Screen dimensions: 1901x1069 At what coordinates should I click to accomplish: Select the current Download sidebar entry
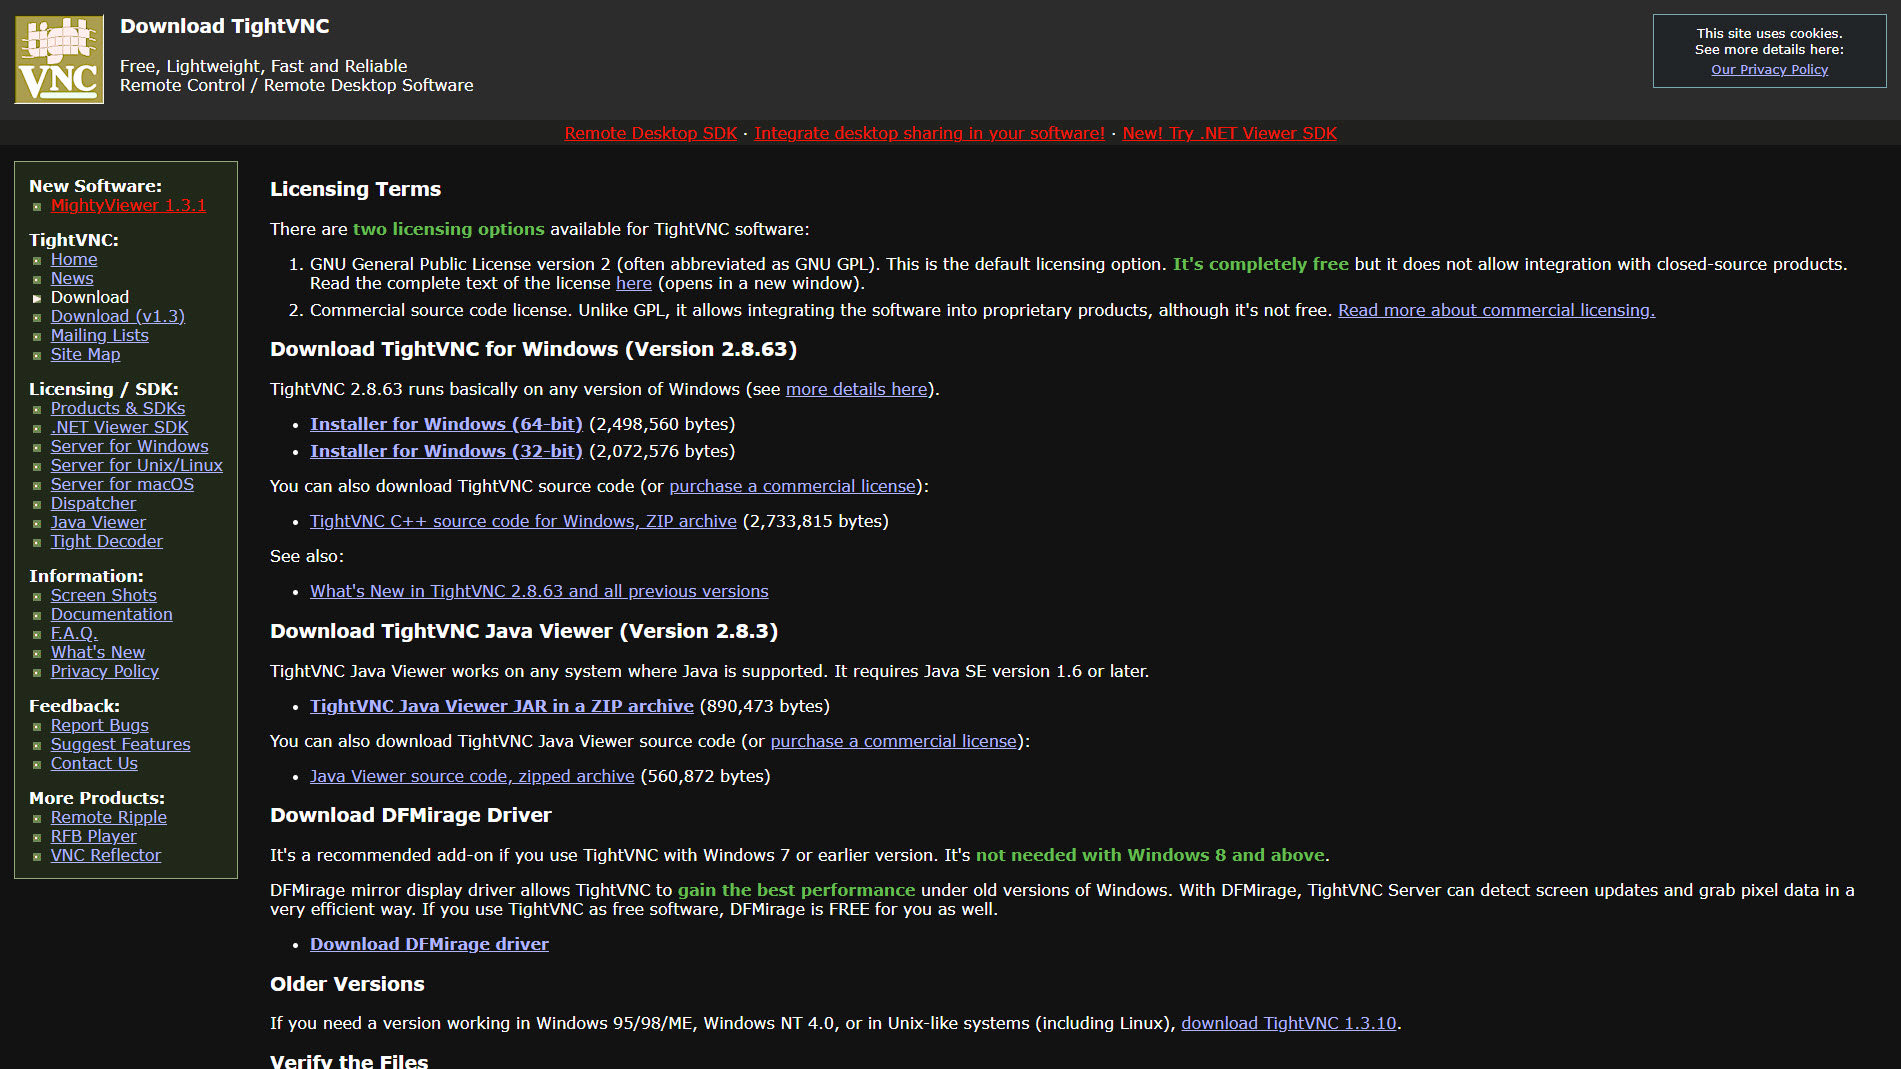pos(90,297)
